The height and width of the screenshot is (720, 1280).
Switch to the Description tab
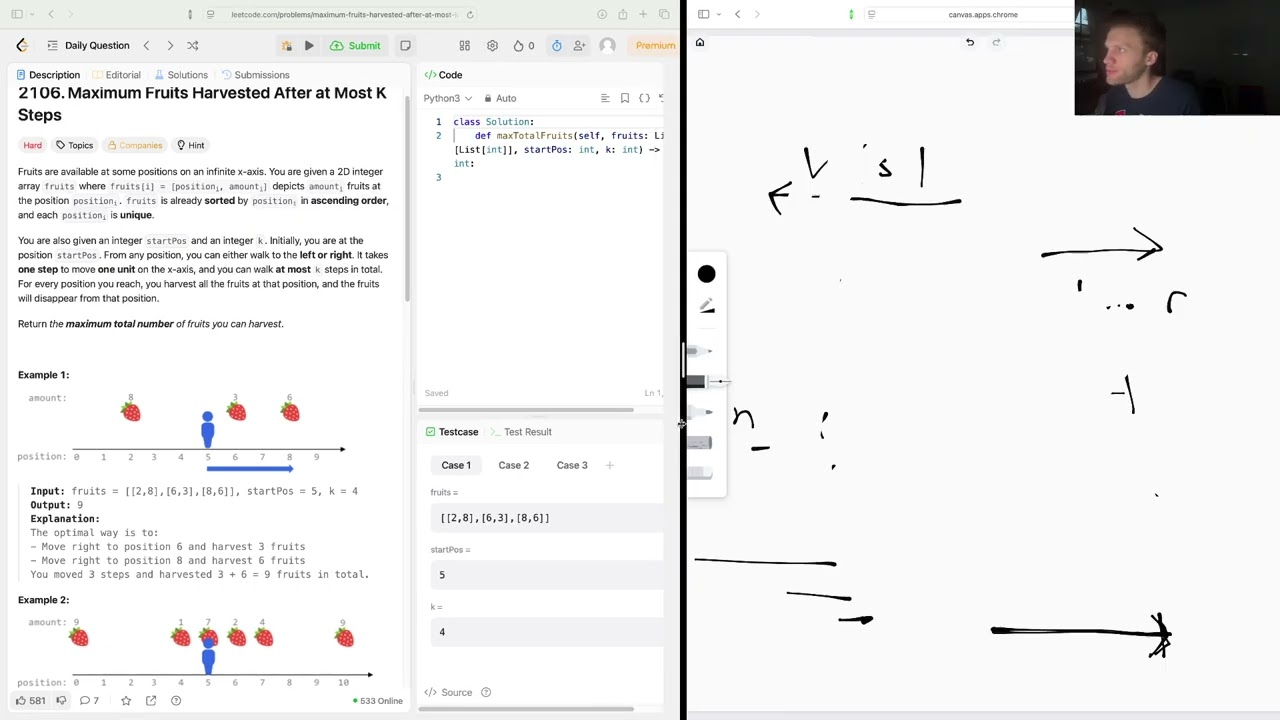coord(47,75)
